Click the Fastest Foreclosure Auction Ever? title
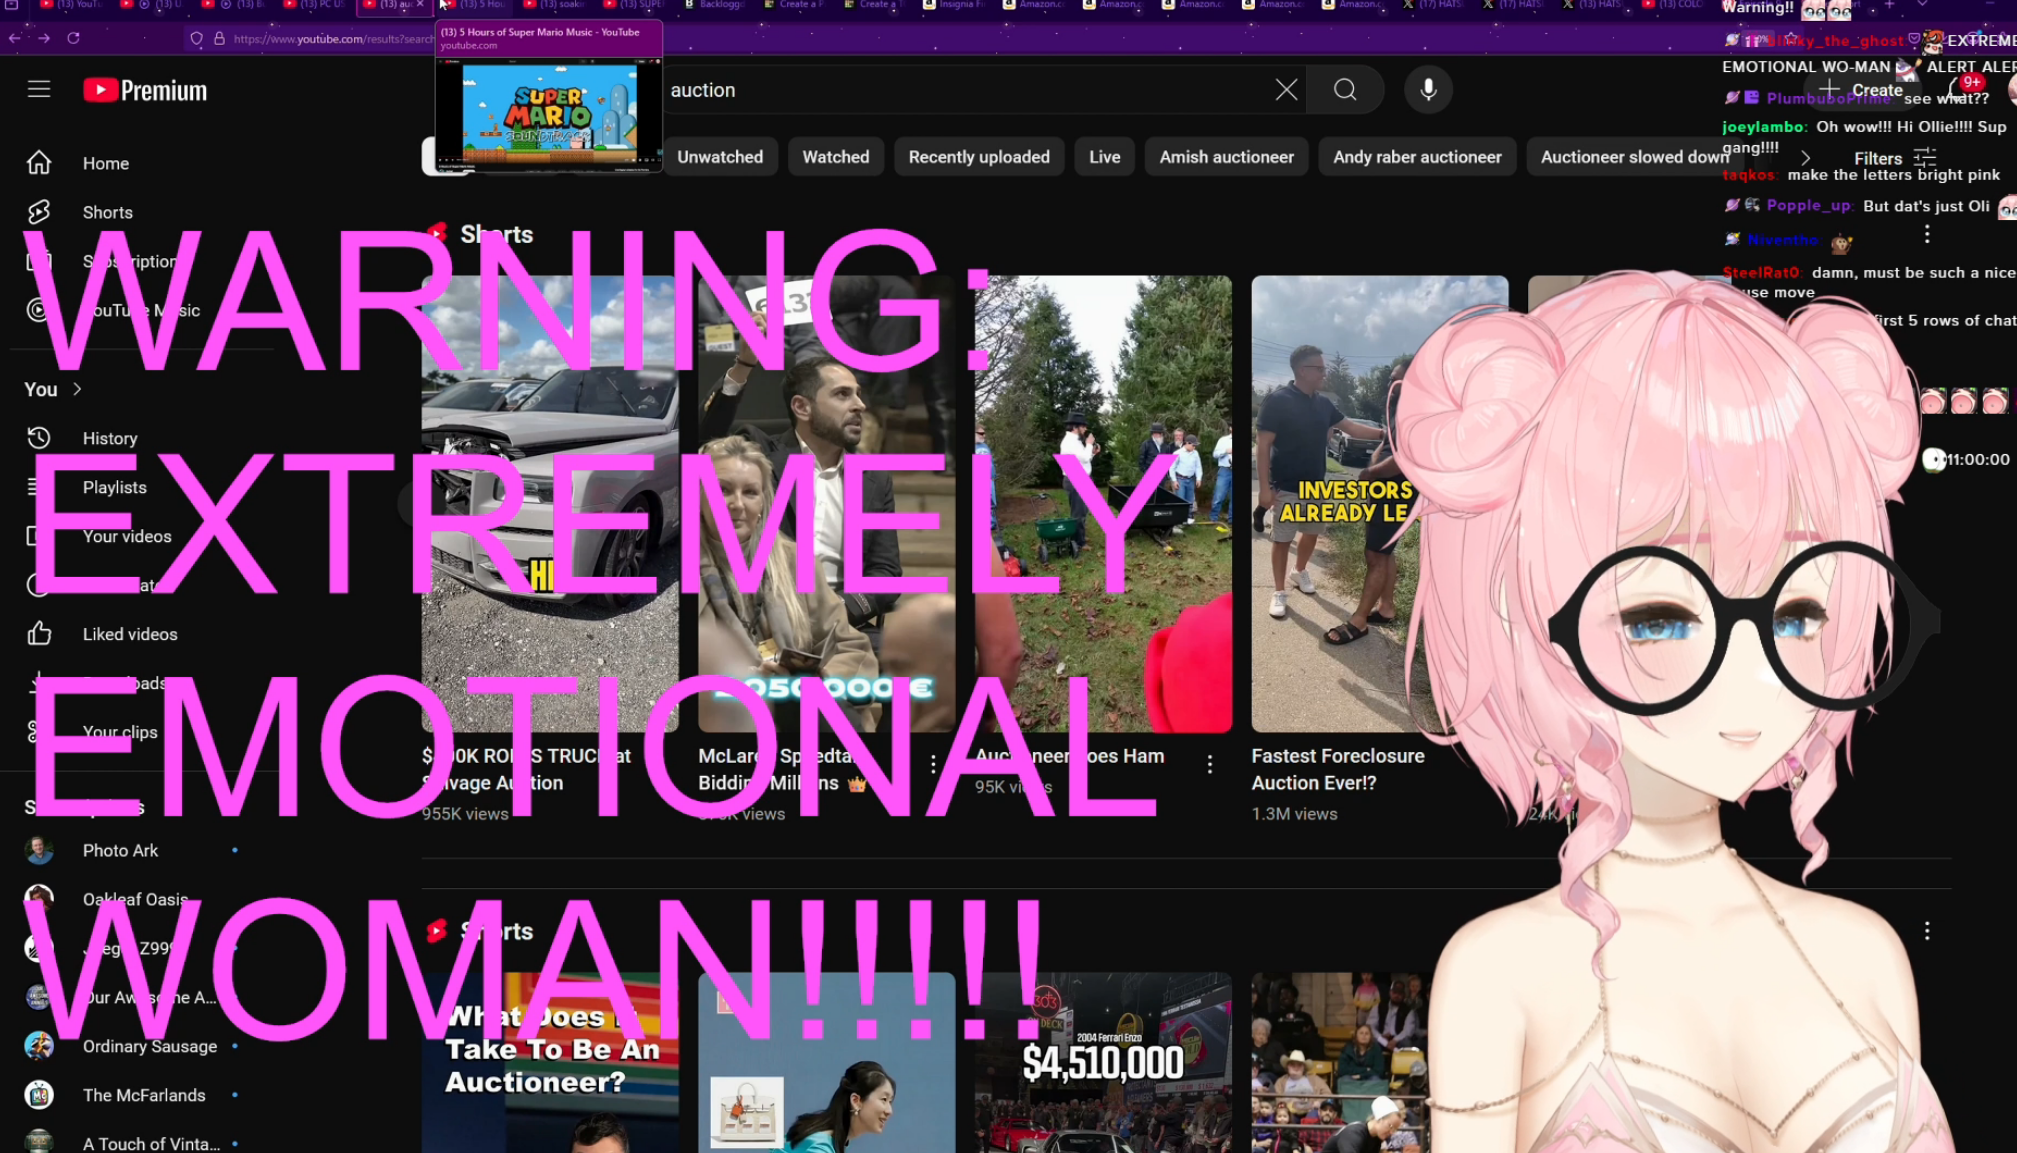2017x1153 pixels. (x=1338, y=769)
